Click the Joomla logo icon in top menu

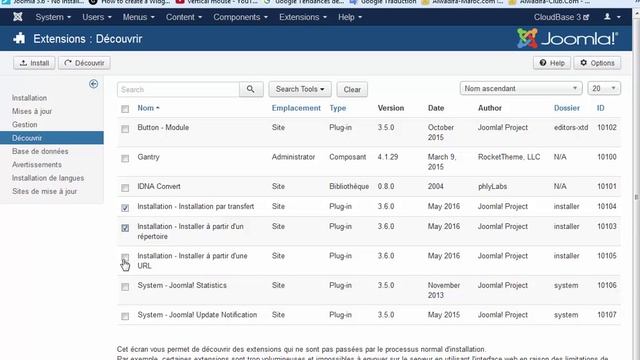coord(18,17)
